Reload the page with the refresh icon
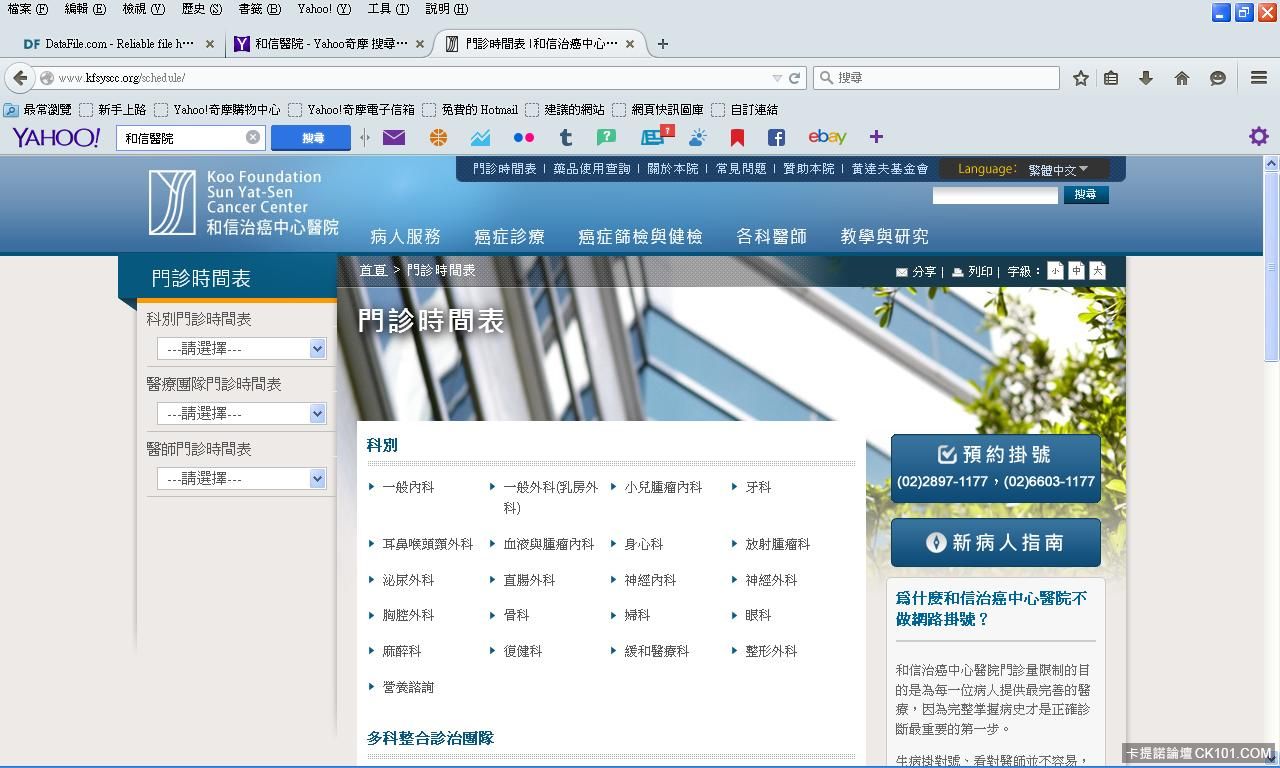 pyautogui.click(x=795, y=78)
